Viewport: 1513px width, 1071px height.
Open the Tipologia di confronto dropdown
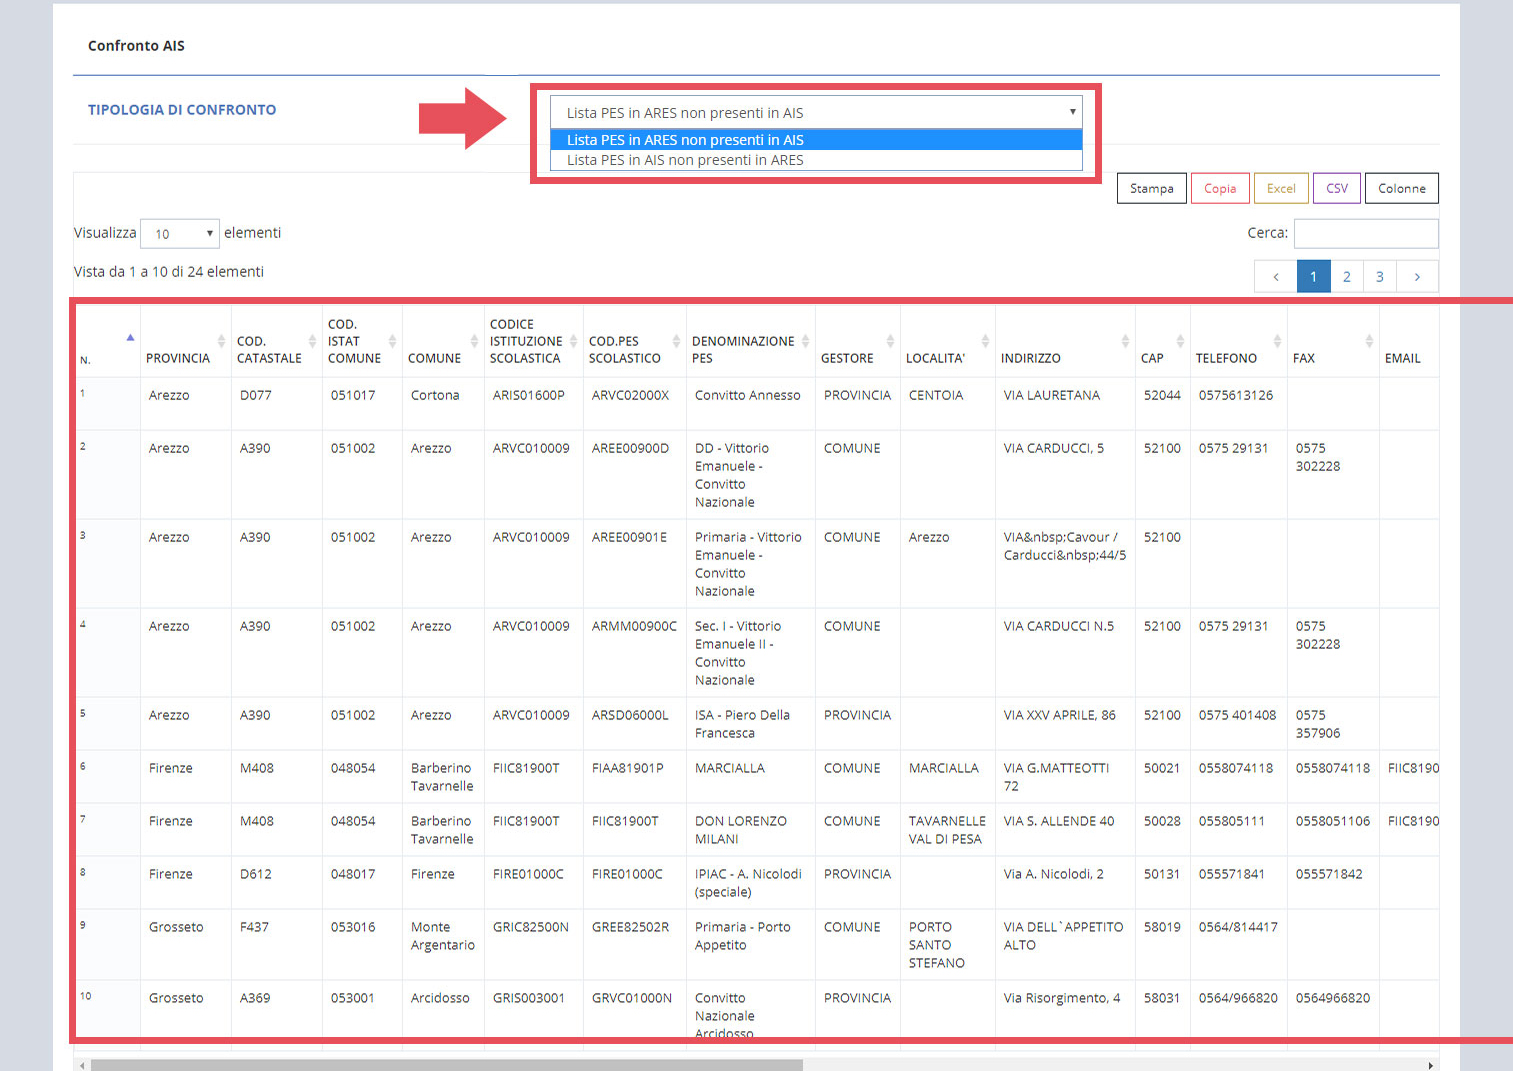pyautogui.click(x=816, y=112)
